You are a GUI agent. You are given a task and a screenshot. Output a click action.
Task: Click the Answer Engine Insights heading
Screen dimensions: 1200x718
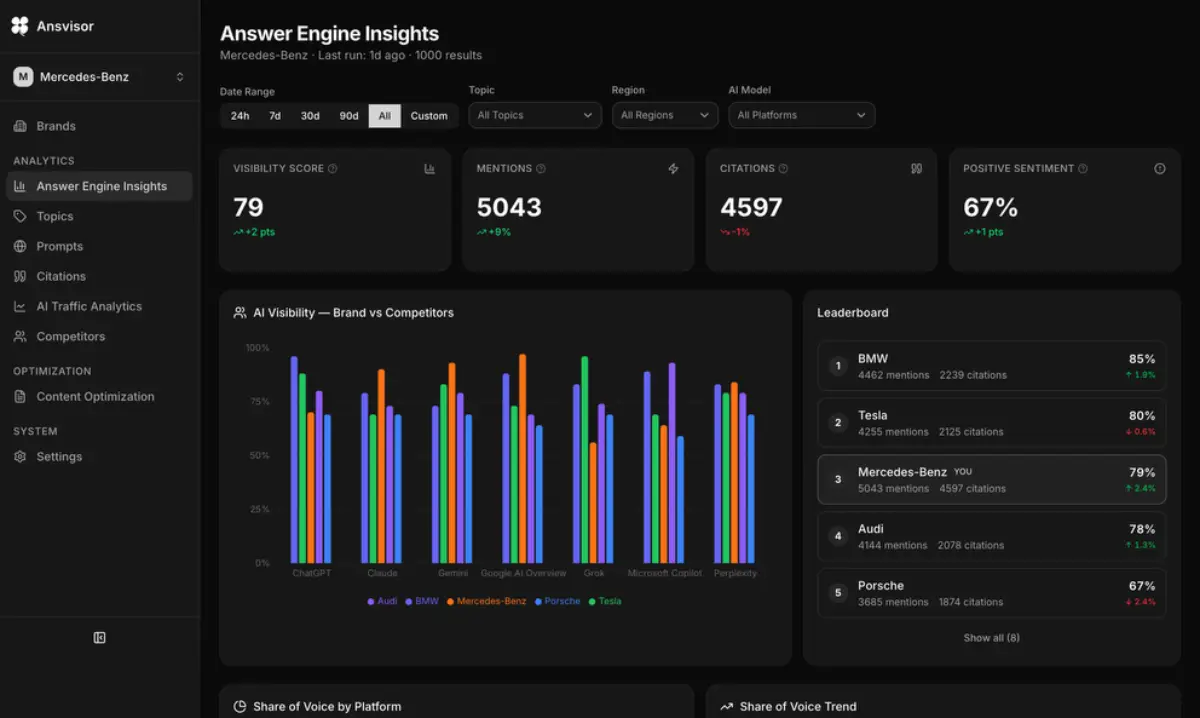329,34
